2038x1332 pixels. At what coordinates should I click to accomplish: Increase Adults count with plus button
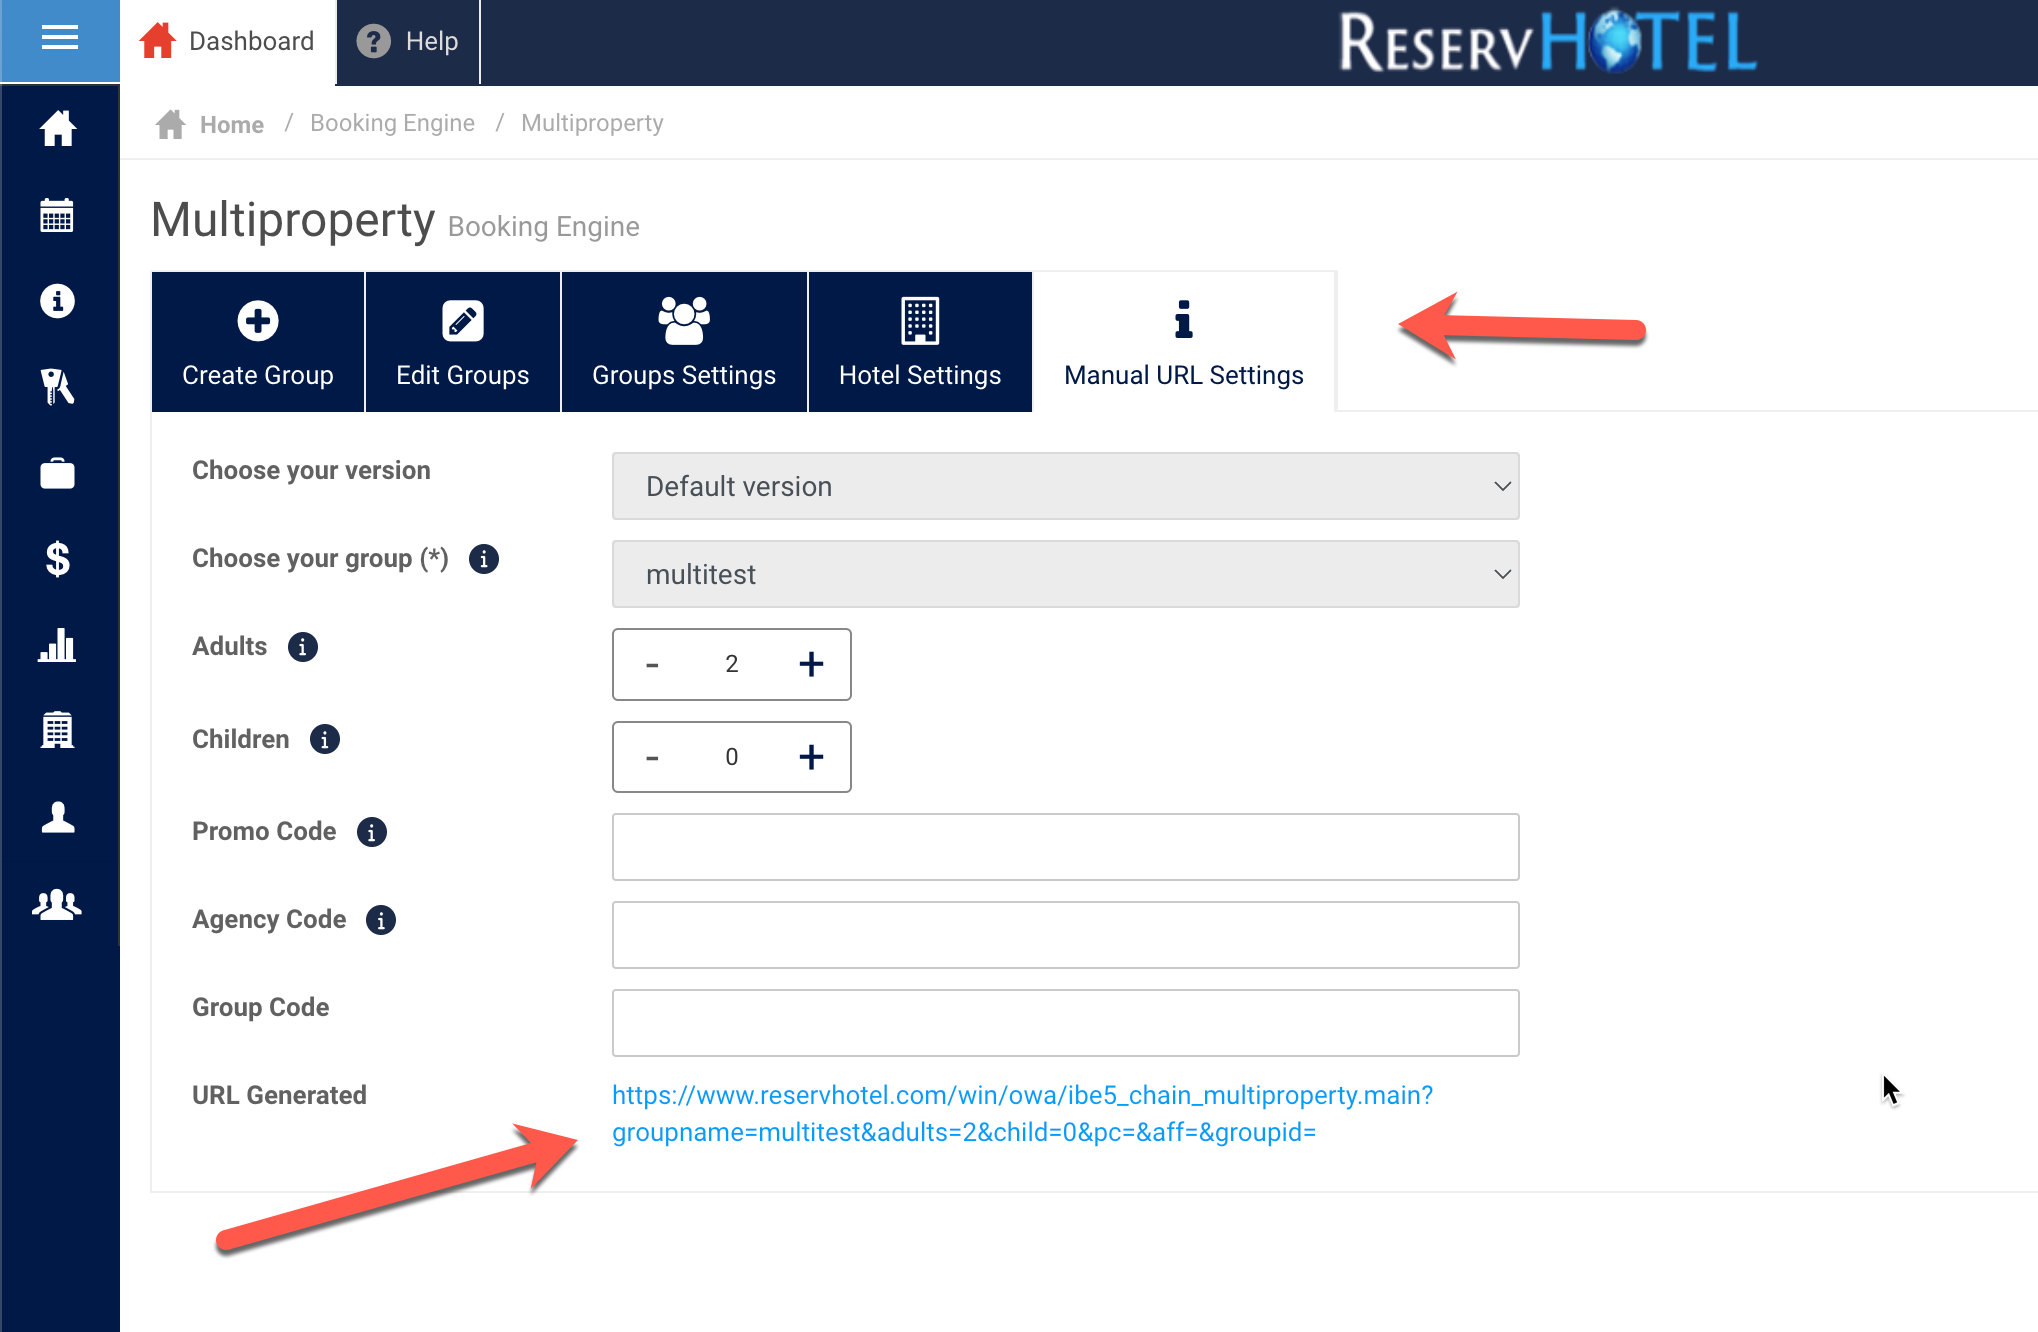point(811,664)
